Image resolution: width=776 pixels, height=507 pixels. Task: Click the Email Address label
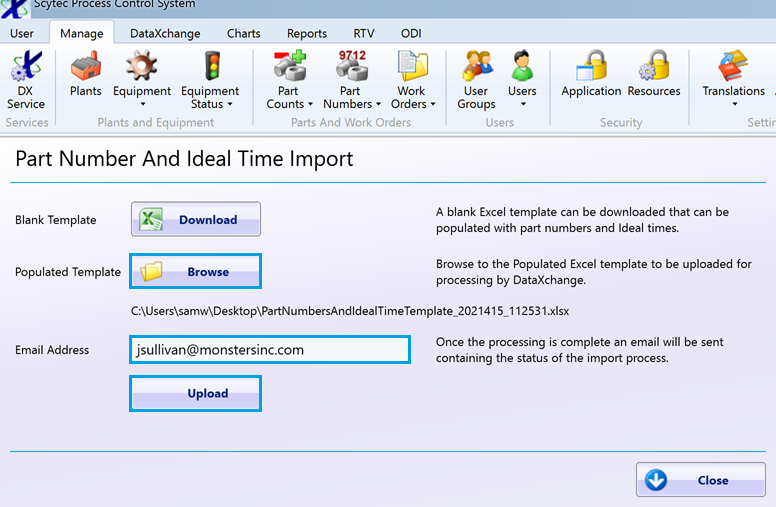[52, 350]
